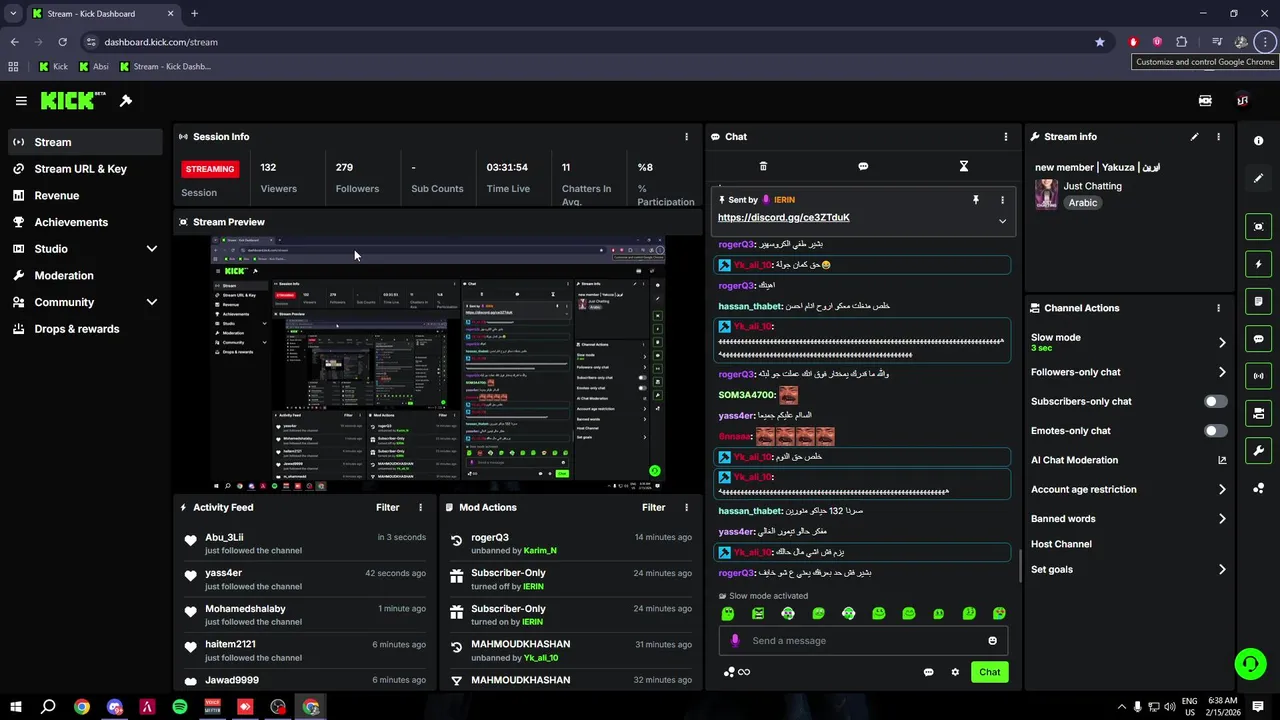Click the Stream Preview thumbnail

(x=438, y=364)
